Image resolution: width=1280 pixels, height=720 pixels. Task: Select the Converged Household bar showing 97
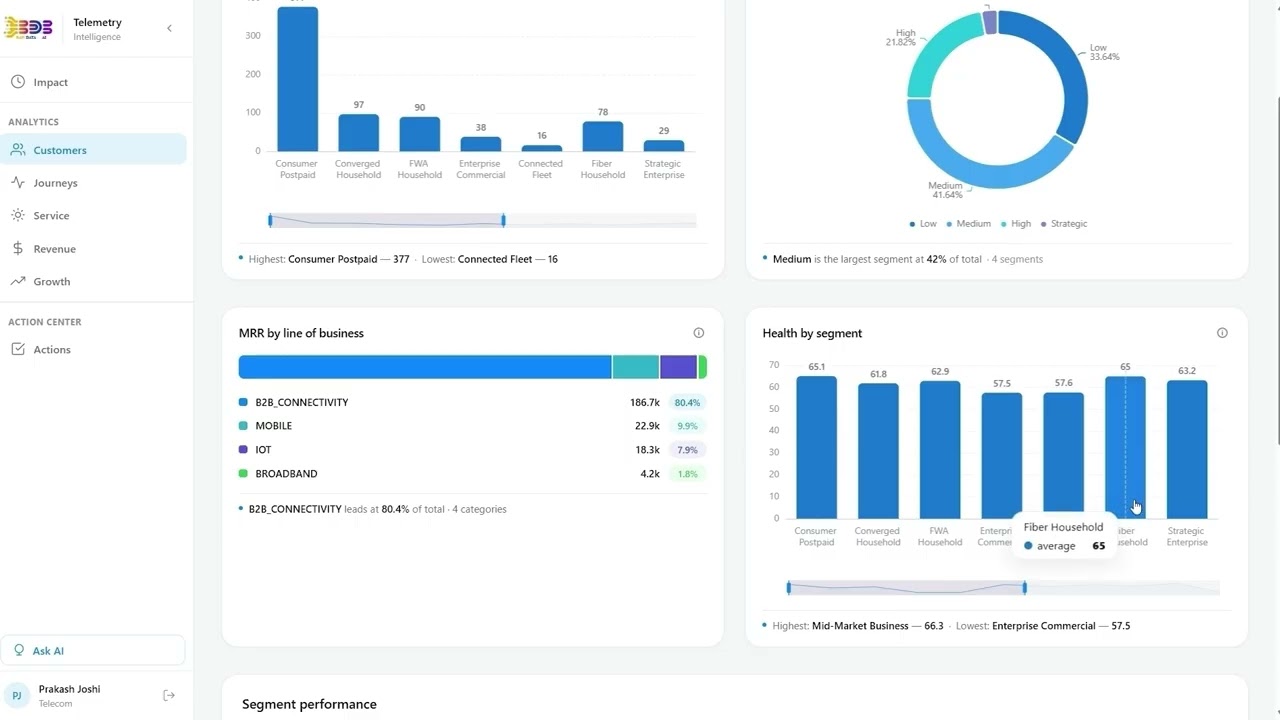pos(358,133)
